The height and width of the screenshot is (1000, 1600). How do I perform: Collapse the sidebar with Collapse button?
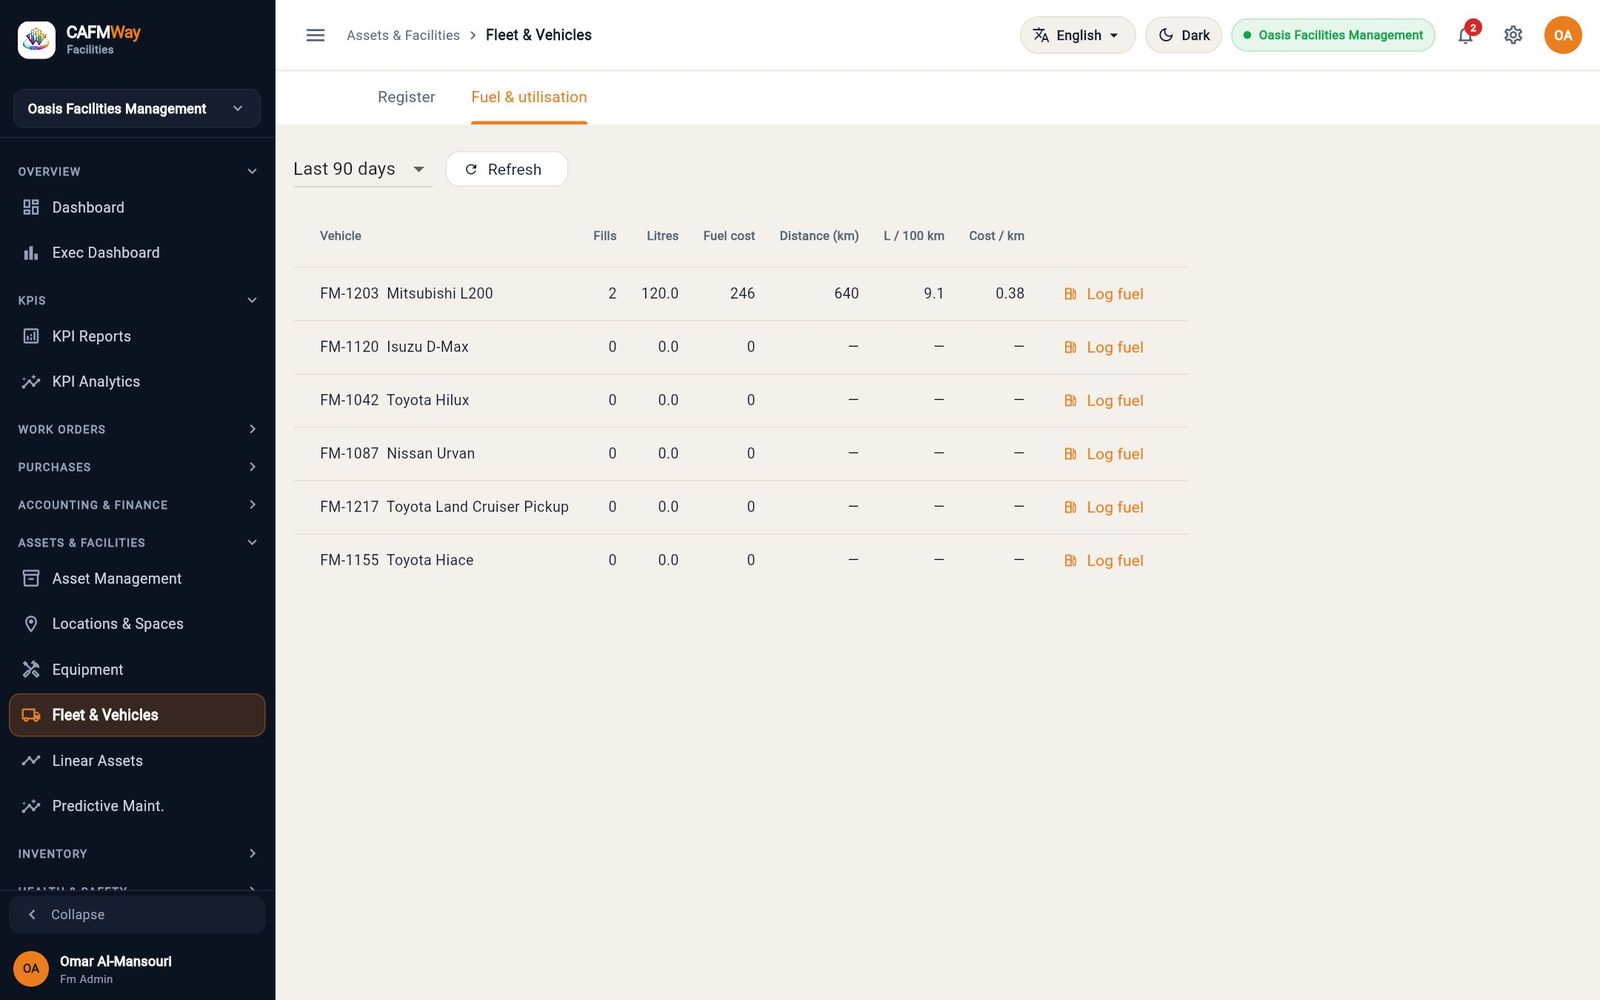tap(137, 915)
